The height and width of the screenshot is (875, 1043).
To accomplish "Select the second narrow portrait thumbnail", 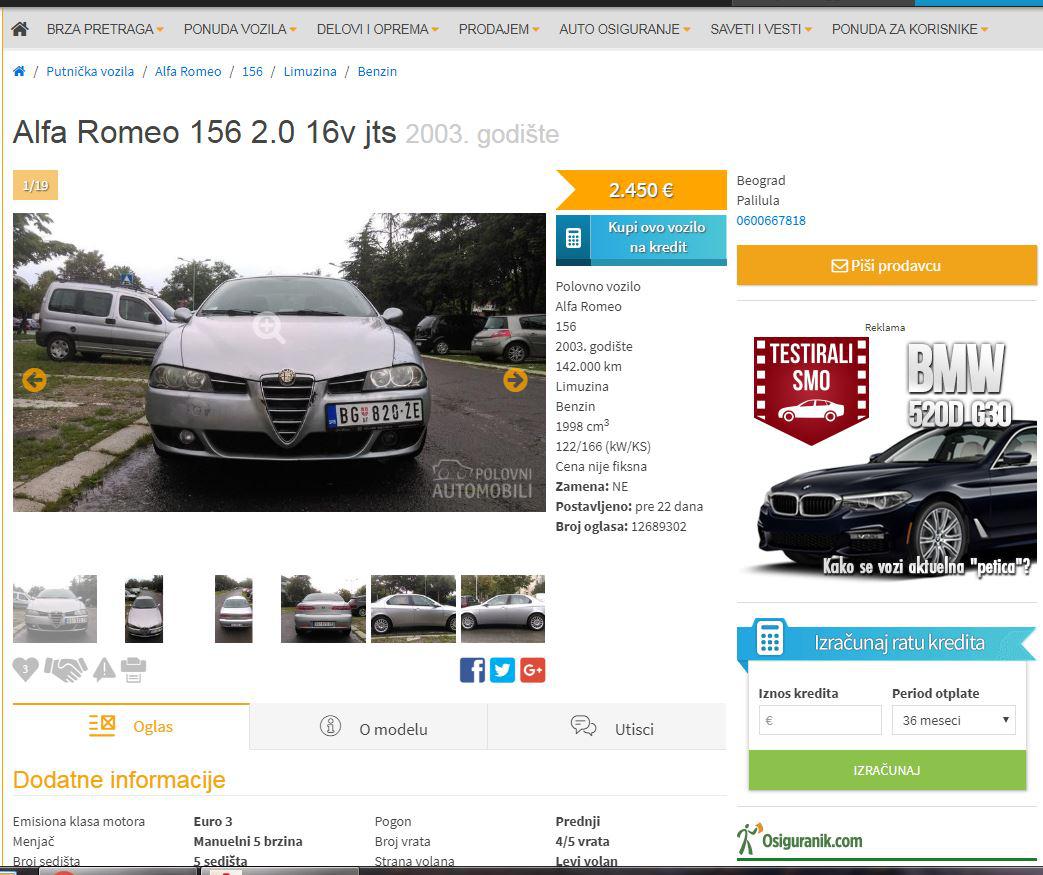I will click(x=144, y=609).
